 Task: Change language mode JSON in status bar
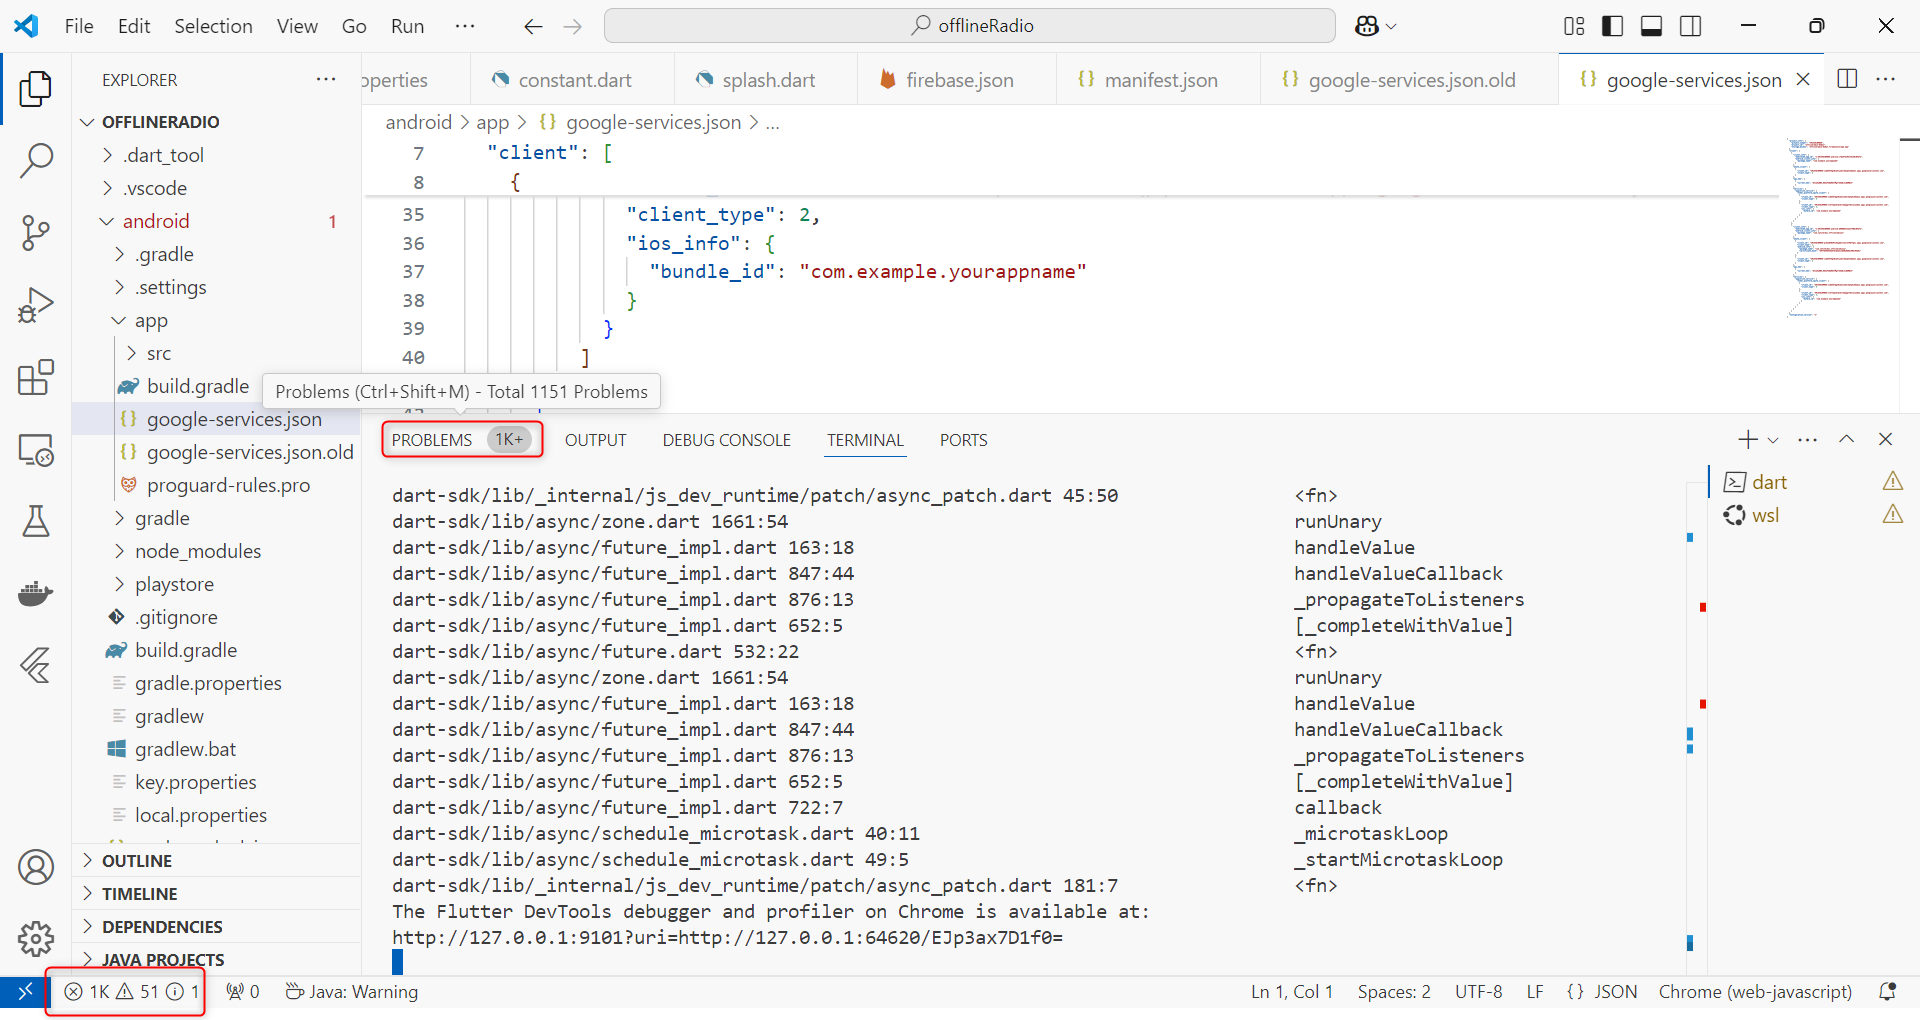tap(1602, 991)
